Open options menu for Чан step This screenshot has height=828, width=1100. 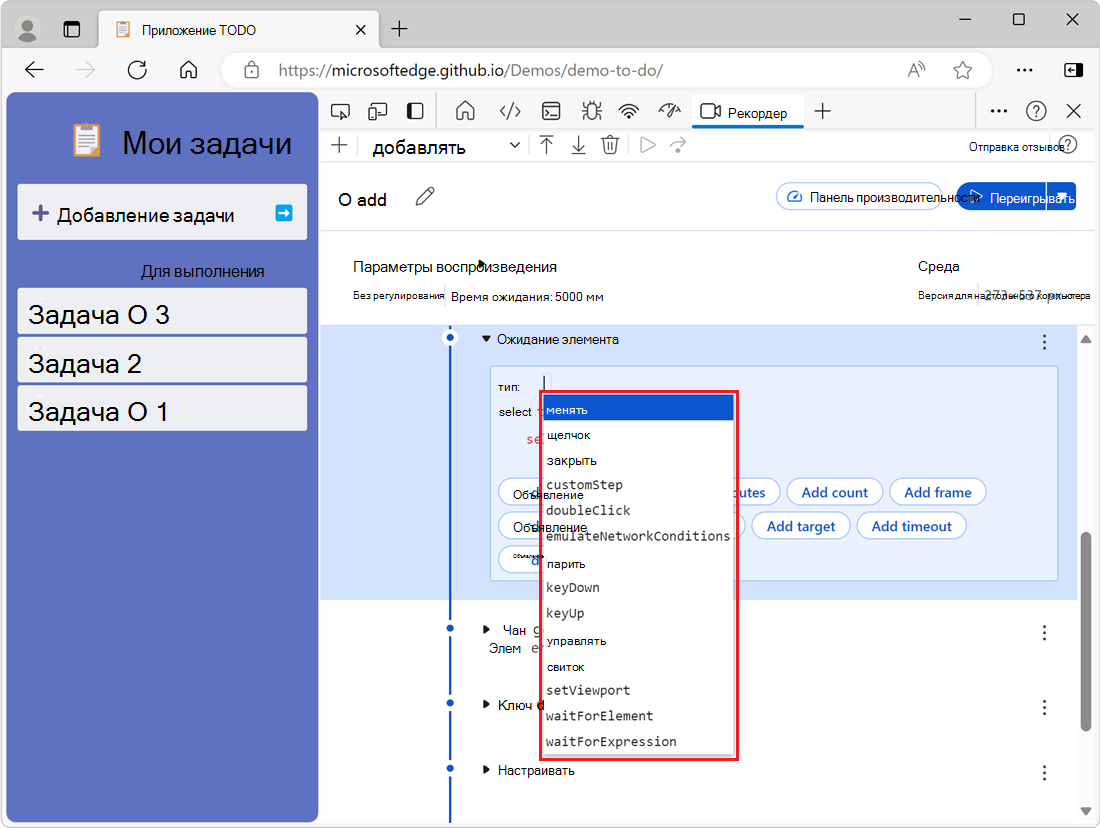coord(1045,633)
